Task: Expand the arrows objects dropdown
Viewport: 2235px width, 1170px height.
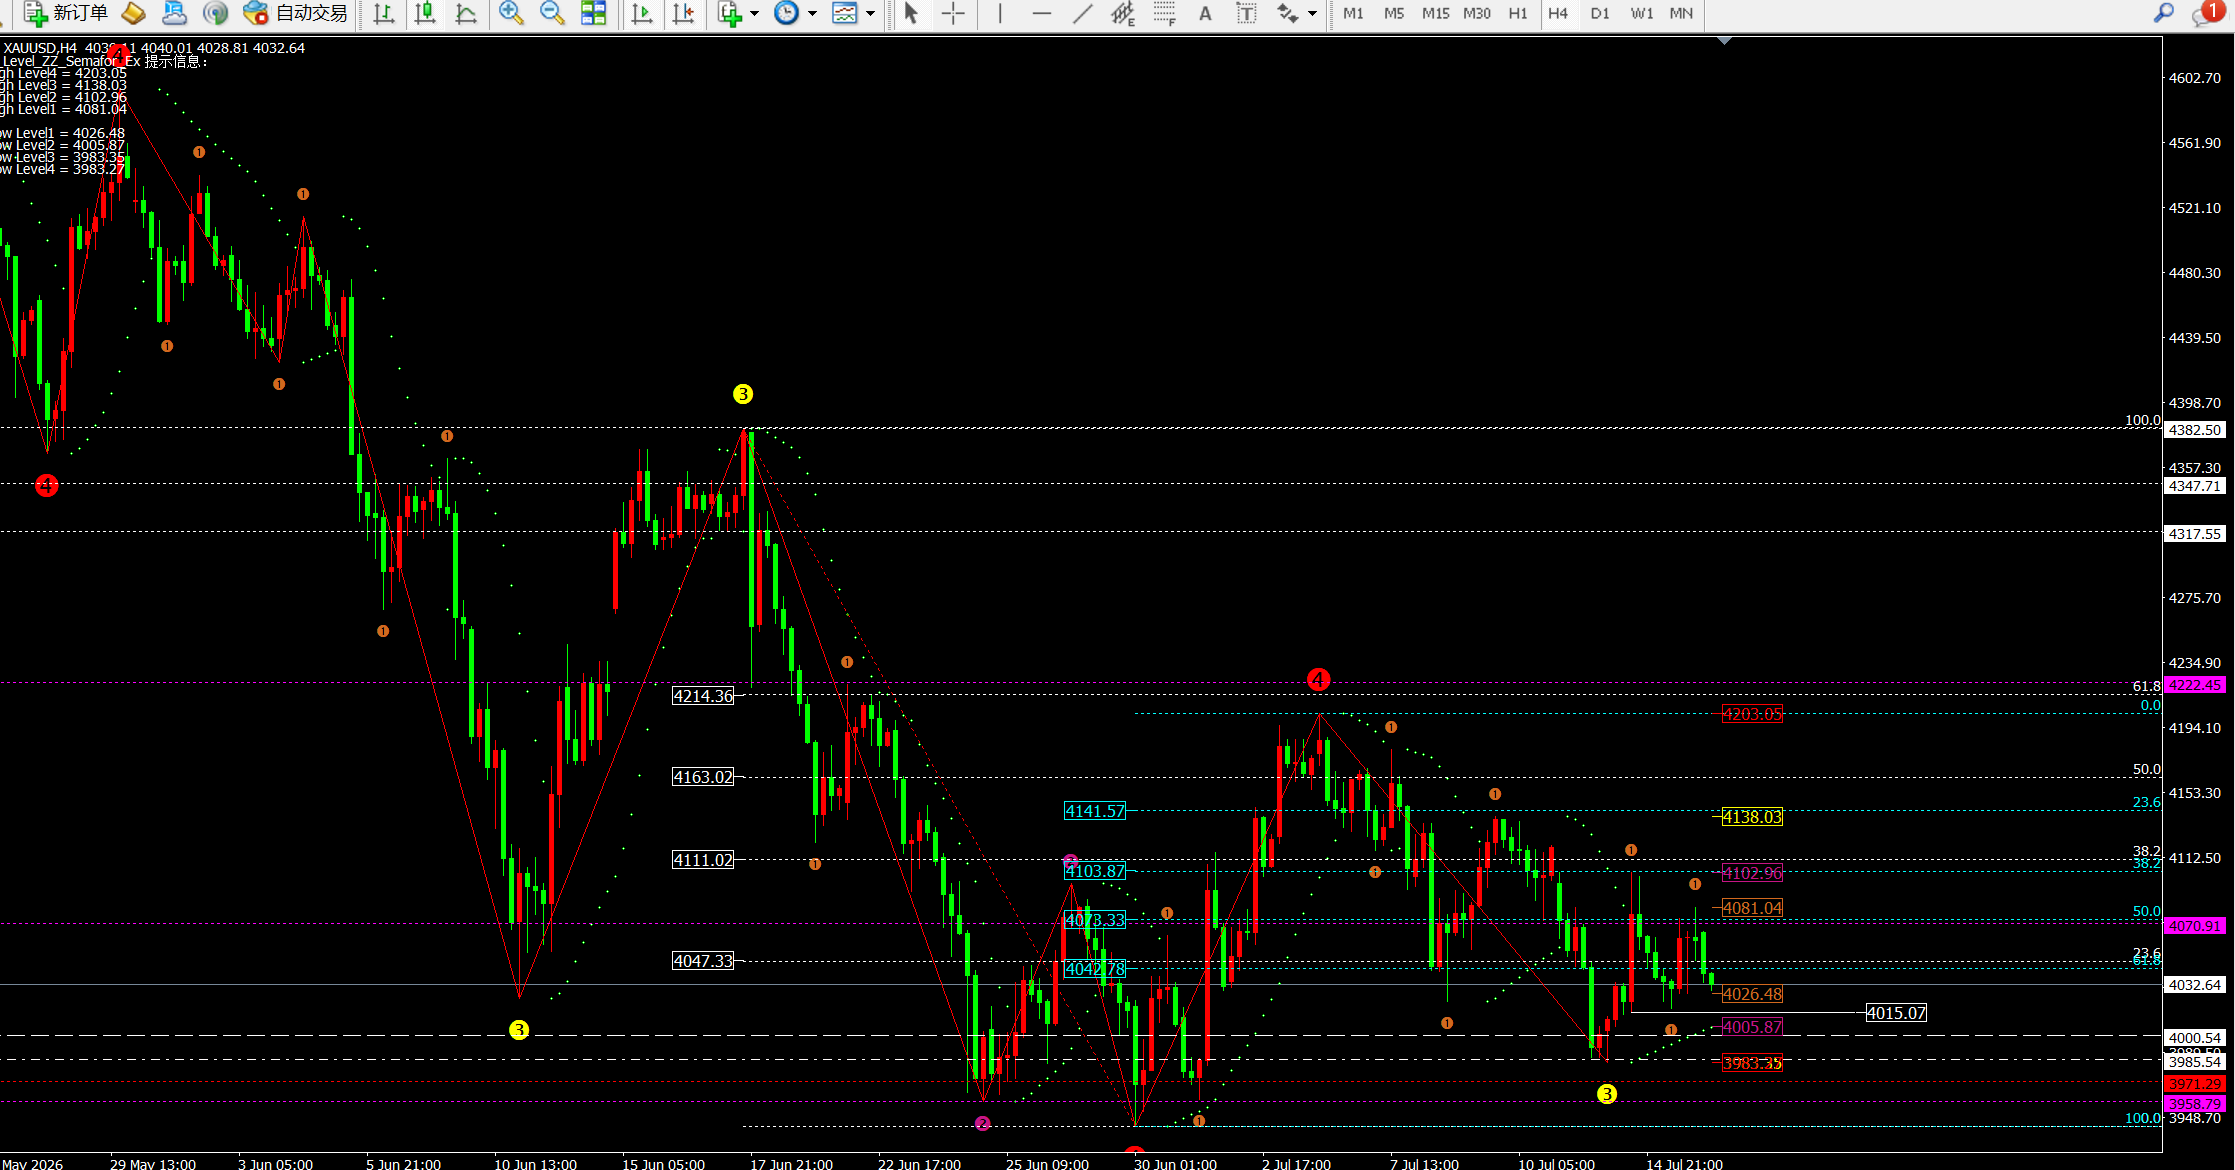Action: (1312, 13)
